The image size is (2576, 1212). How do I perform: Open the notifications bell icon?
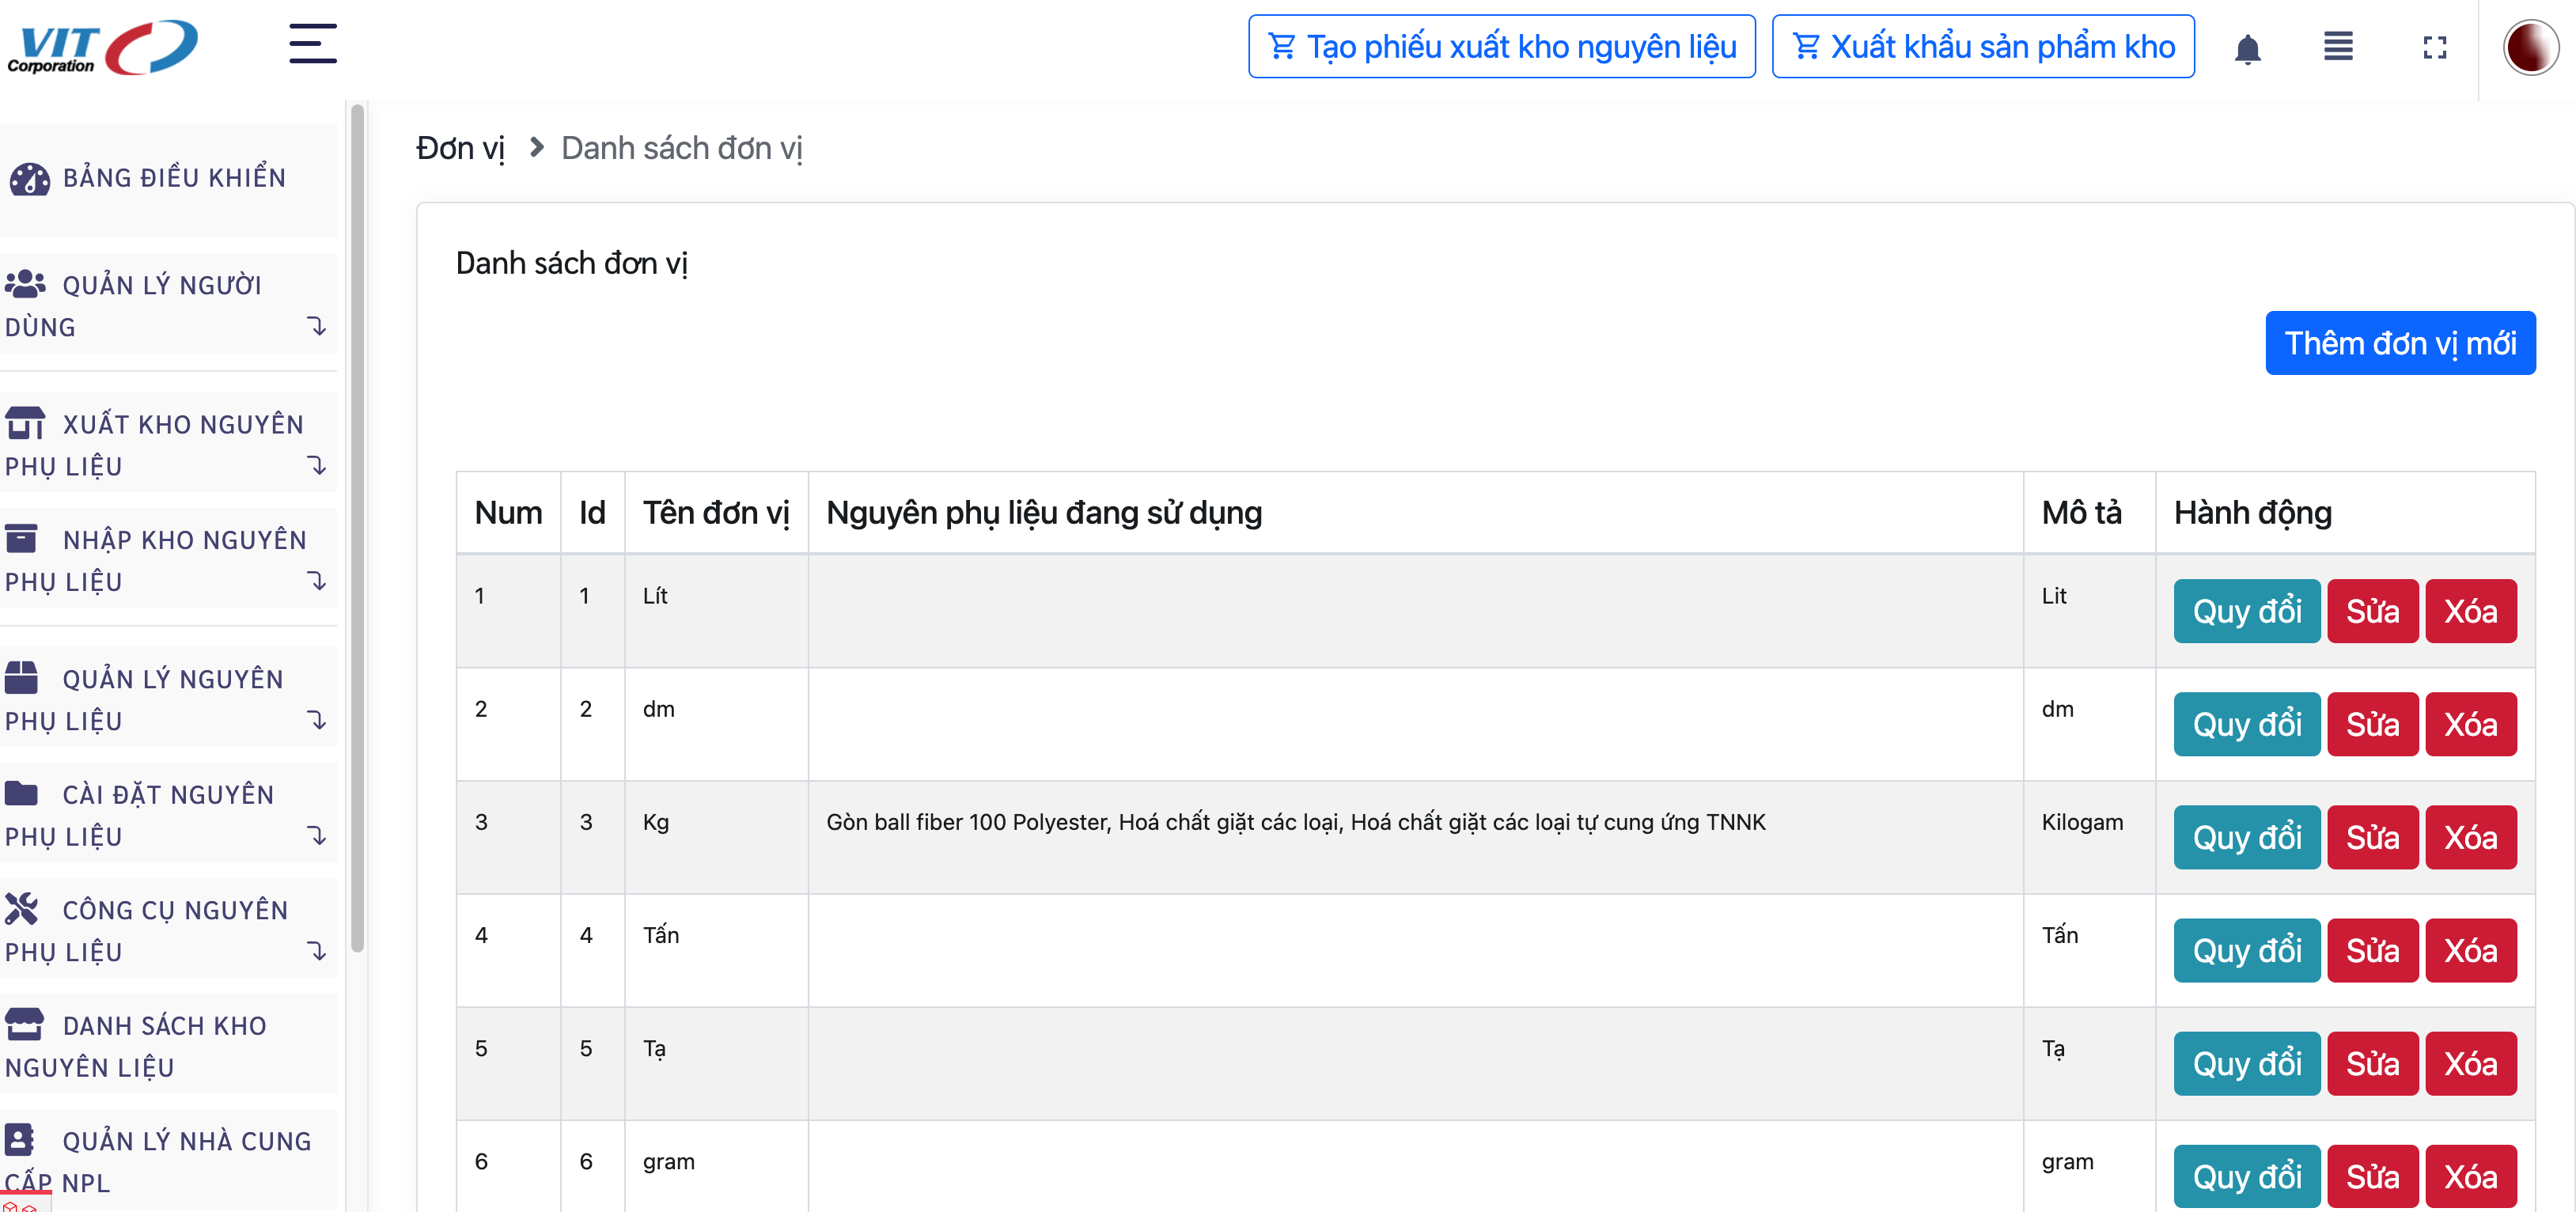pyautogui.click(x=2247, y=48)
